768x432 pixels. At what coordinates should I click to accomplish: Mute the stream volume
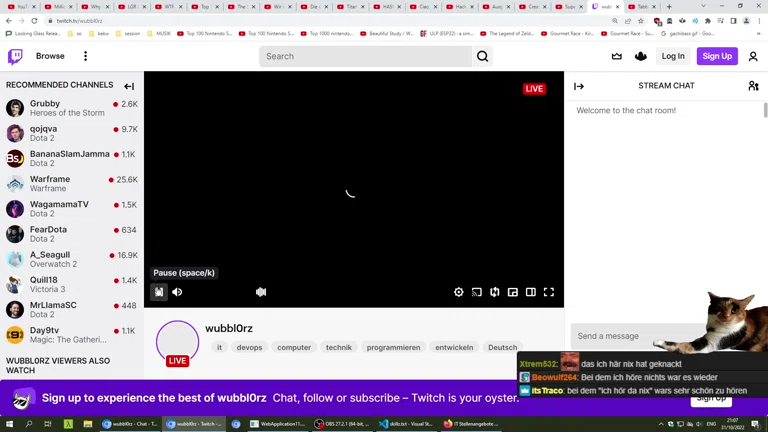[x=177, y=292]
